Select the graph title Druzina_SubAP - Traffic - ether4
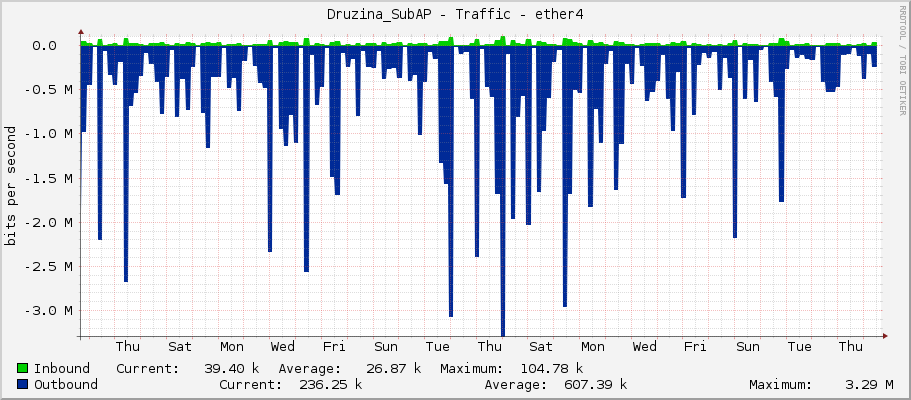 click(x=455, y=15)
